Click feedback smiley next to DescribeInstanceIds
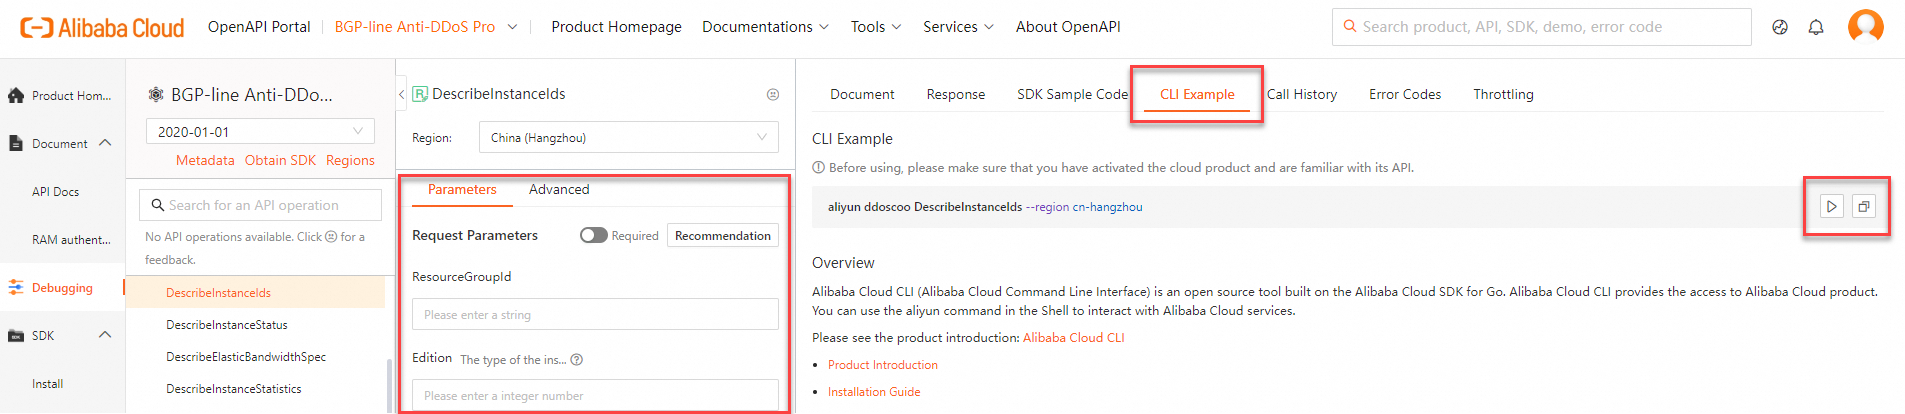 point(773,94)
